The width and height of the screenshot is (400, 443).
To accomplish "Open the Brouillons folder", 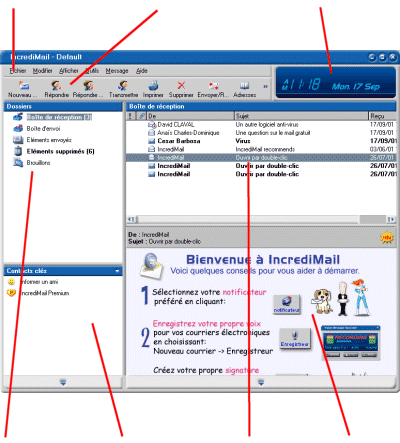I will [x=38, y=163].
